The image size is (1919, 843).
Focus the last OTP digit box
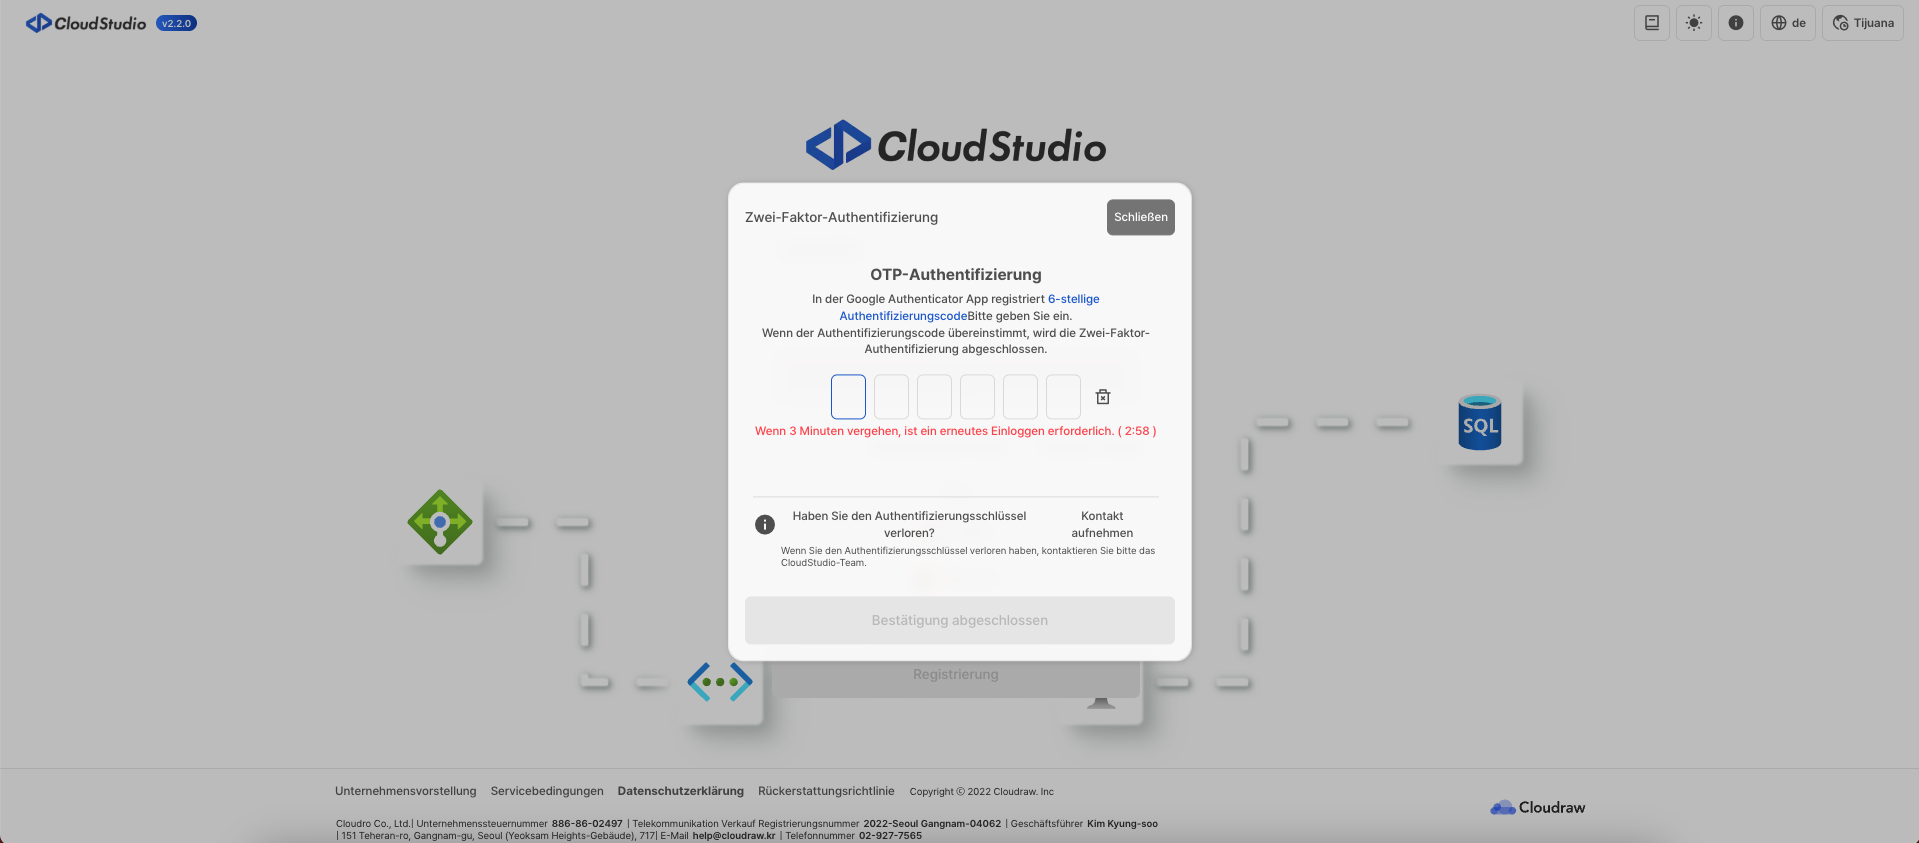point(1063,397)
